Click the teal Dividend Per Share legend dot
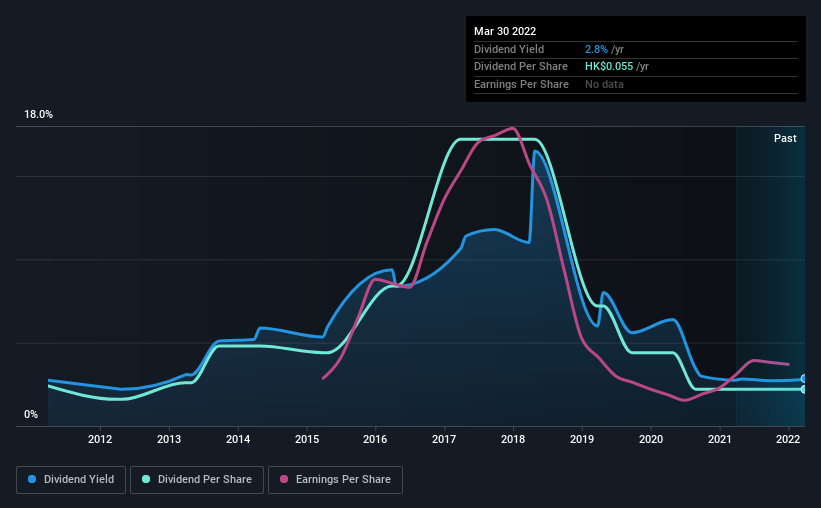Screen dimensions: 821x508 (146, 479)
